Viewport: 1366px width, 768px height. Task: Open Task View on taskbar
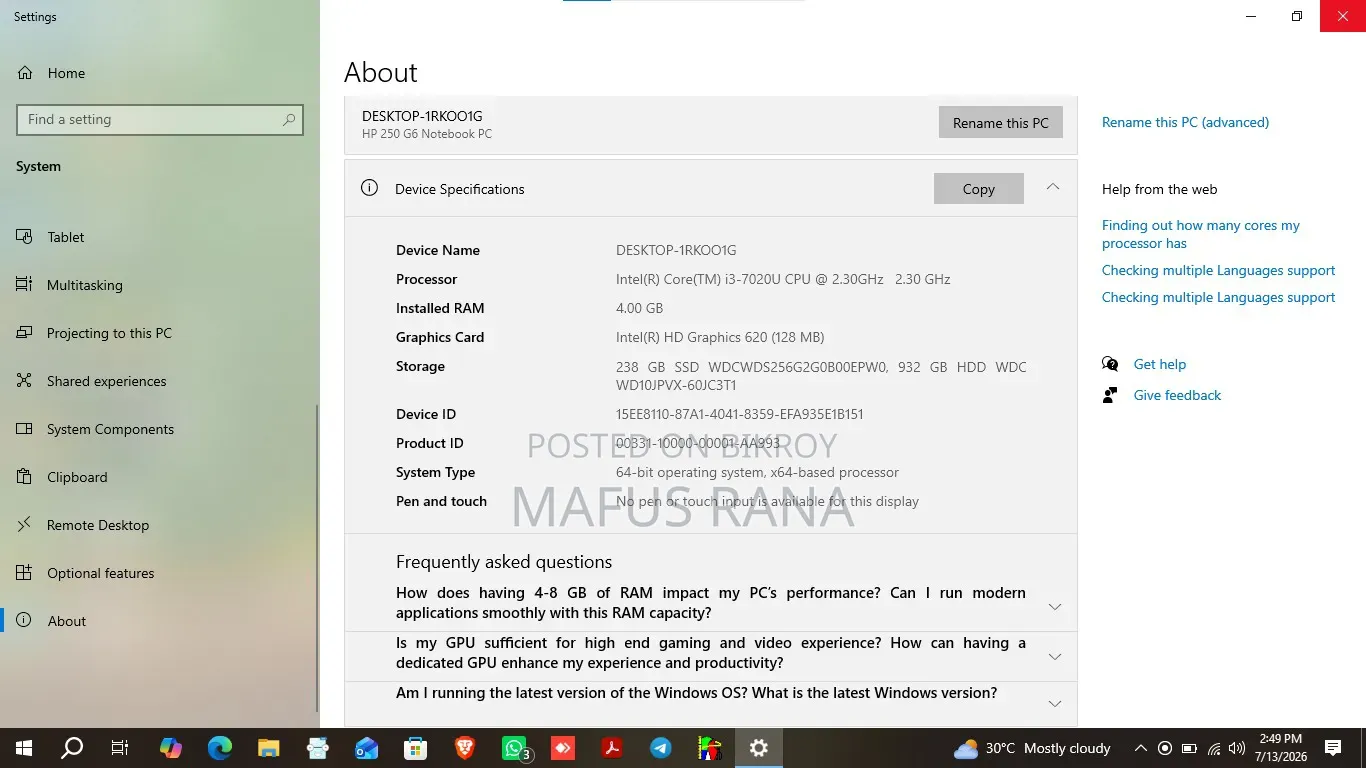[x=120, y=748]
